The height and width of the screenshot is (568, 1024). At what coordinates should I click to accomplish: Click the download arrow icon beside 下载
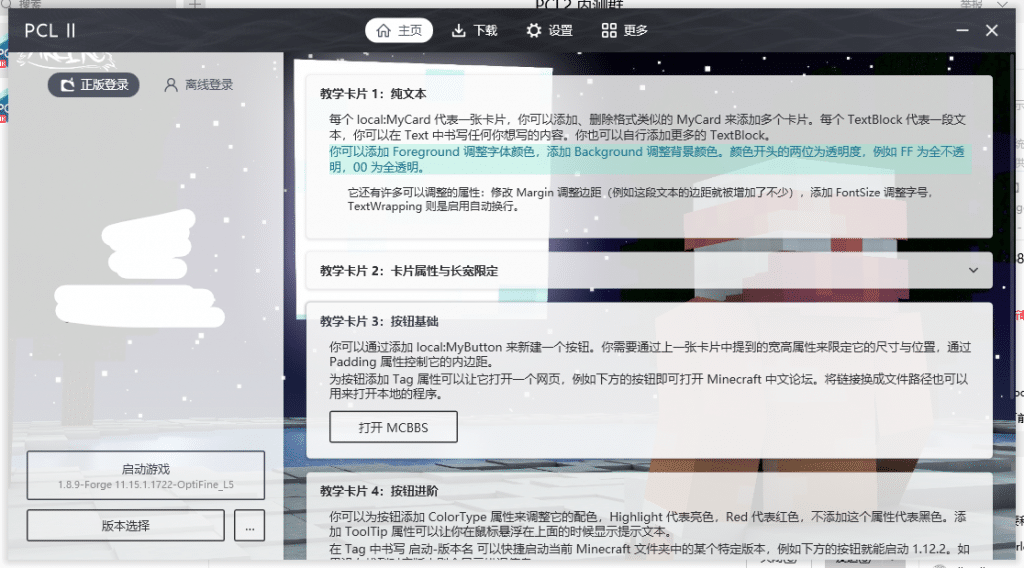click(459, 31)
